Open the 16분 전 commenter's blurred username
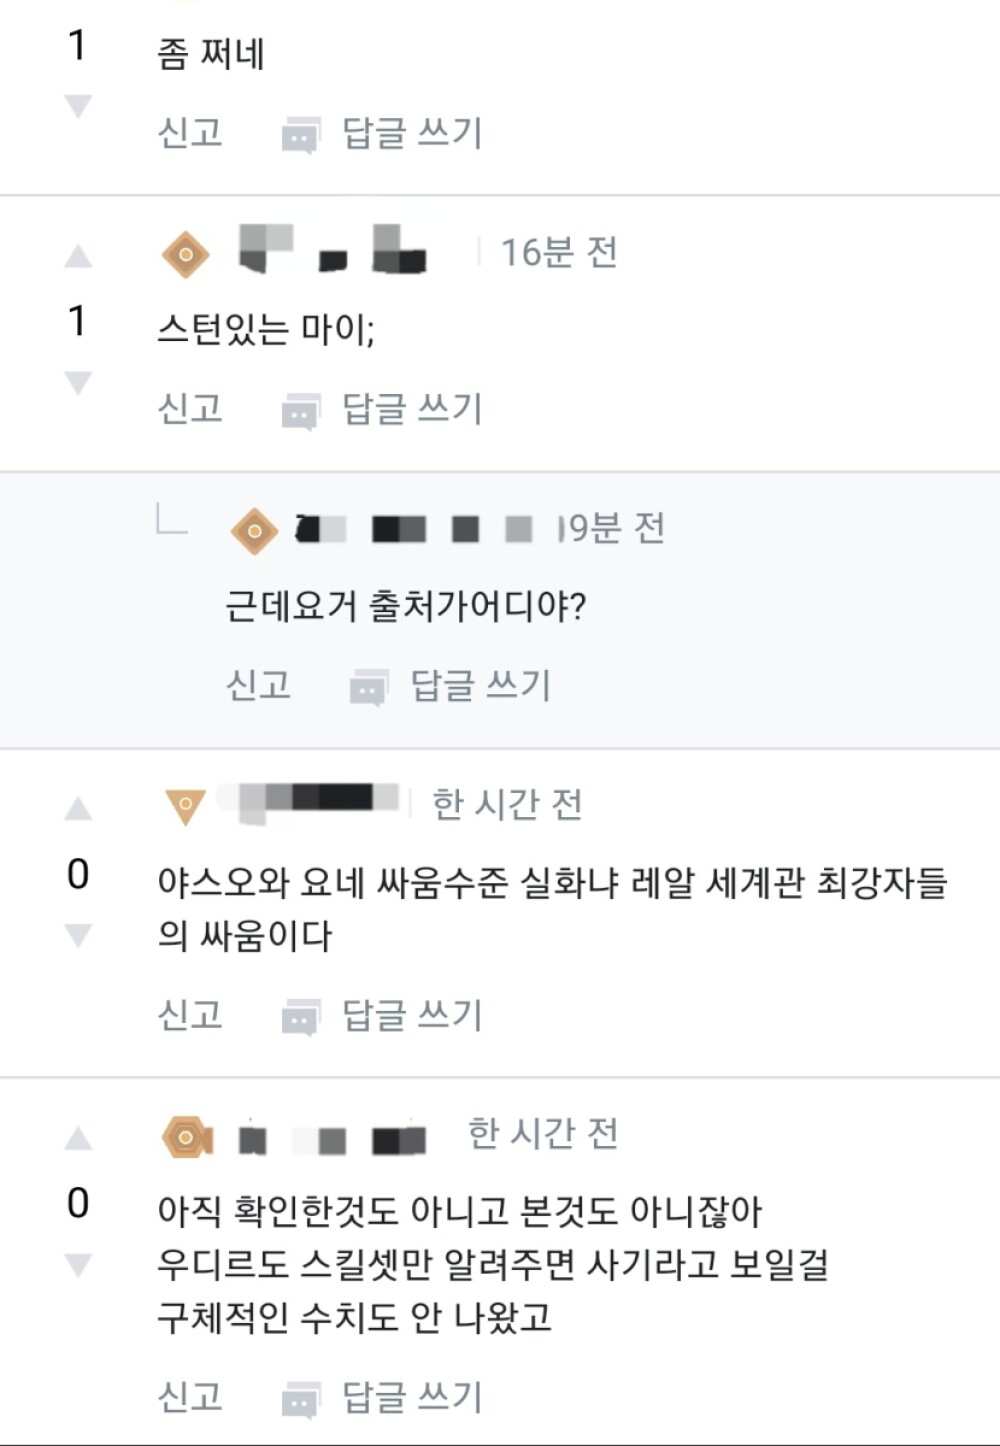Image resolution: width=1000 pixels, height=1446 pixels. [332, 250]
